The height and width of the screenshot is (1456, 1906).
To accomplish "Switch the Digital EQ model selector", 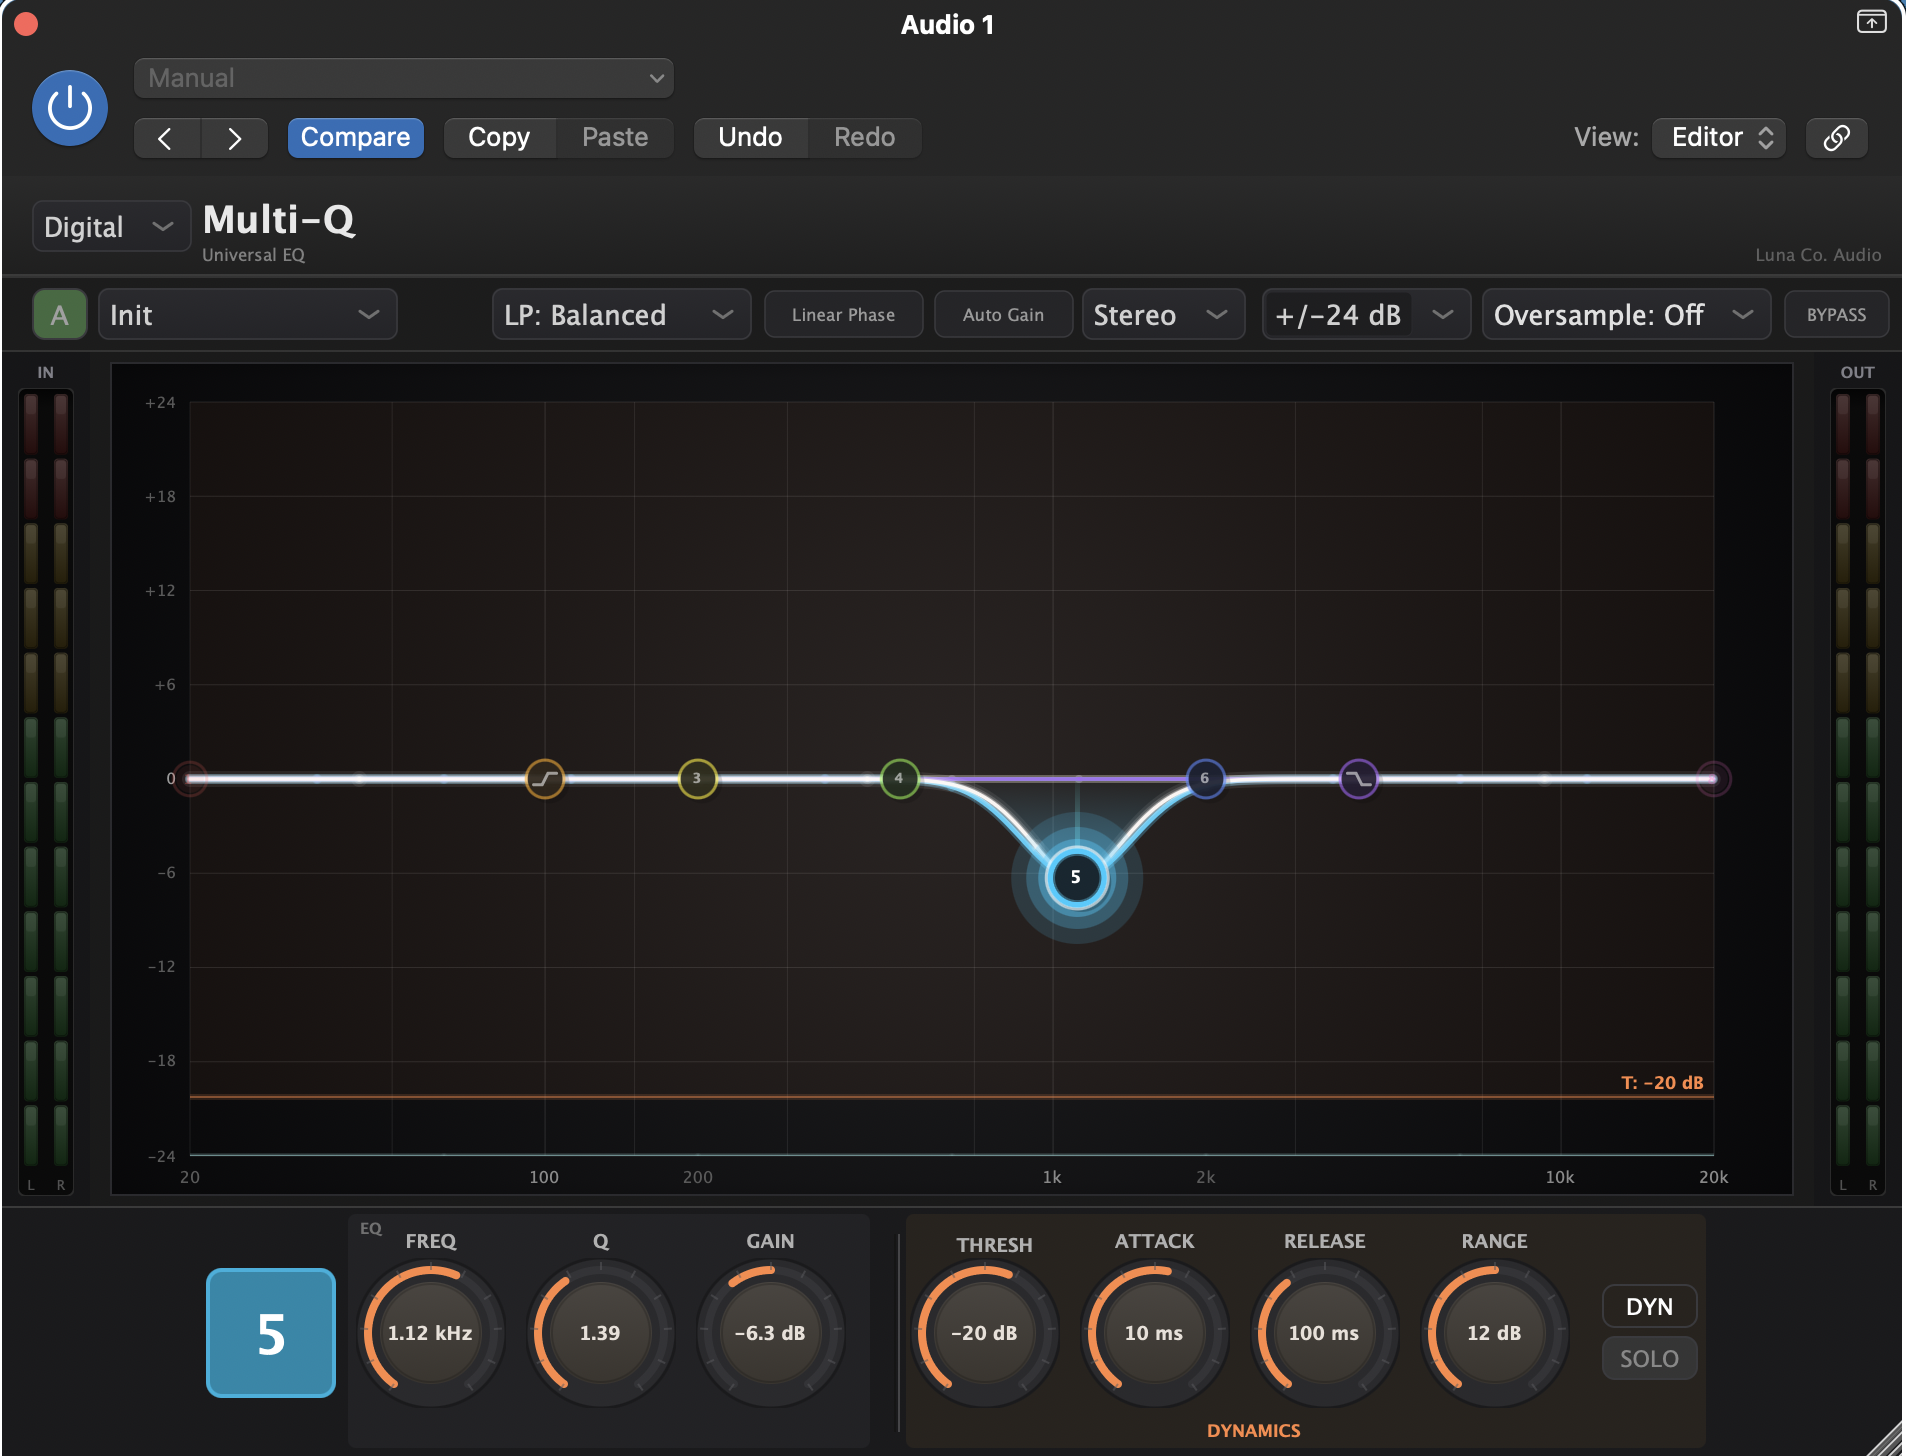I will click(110, 226).
